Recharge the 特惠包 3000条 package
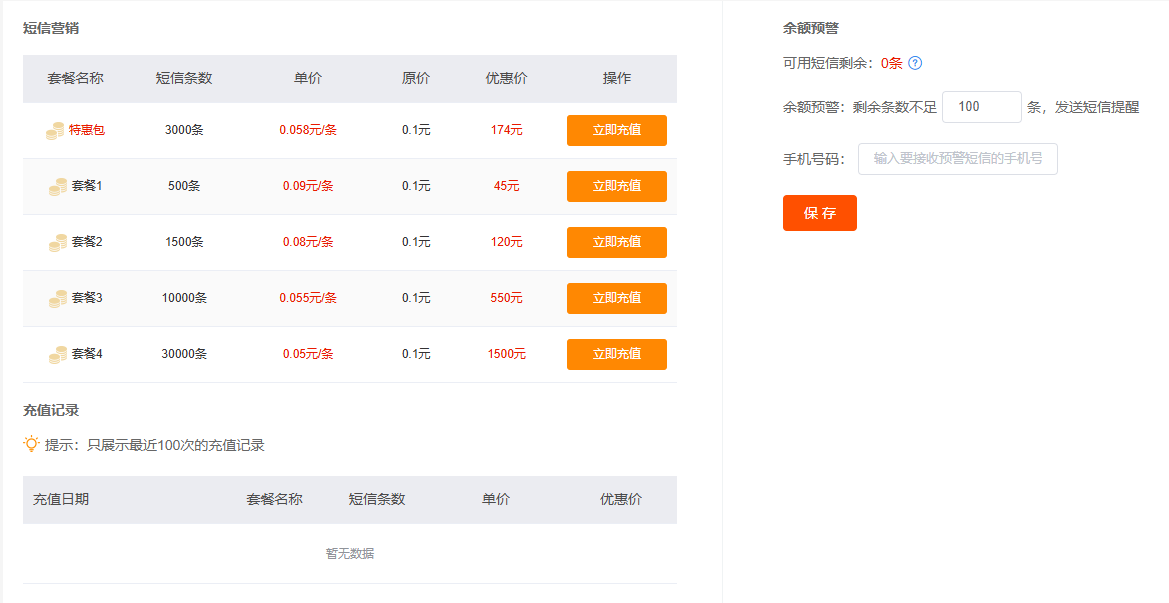Viewport: 1169px width, 603px height. pos(617,130)
